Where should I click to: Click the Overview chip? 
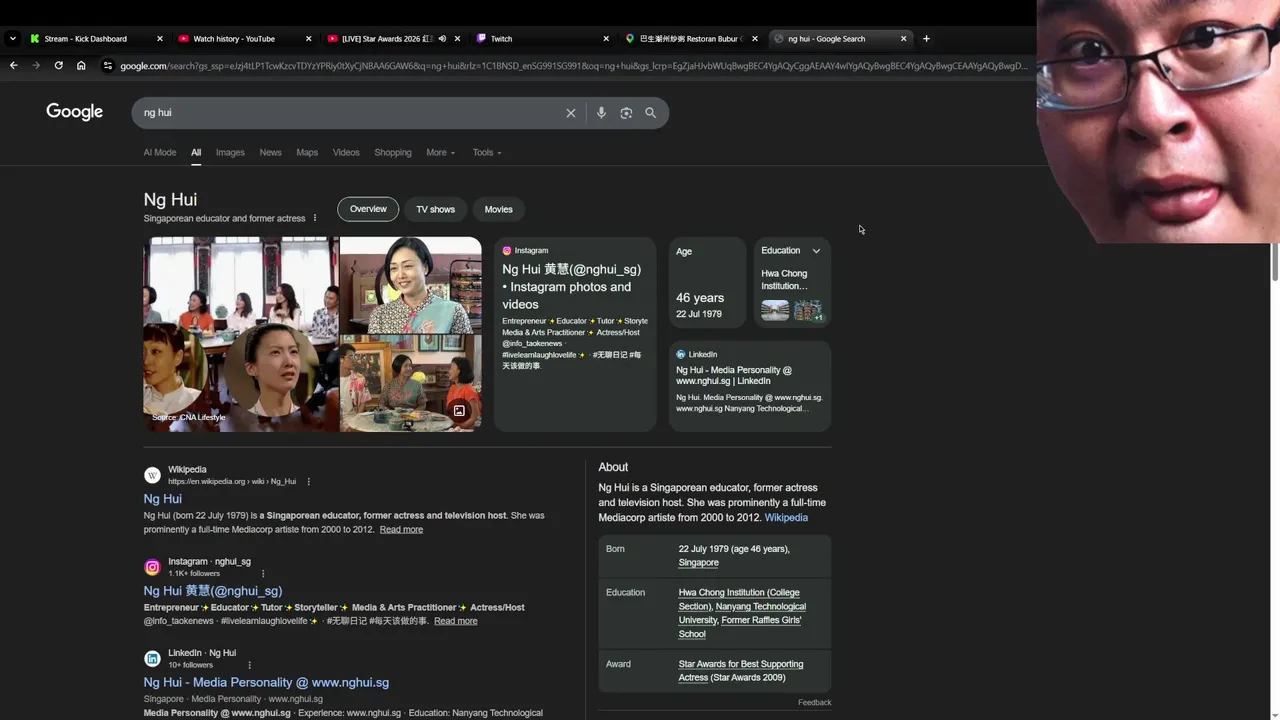(368, 209)
